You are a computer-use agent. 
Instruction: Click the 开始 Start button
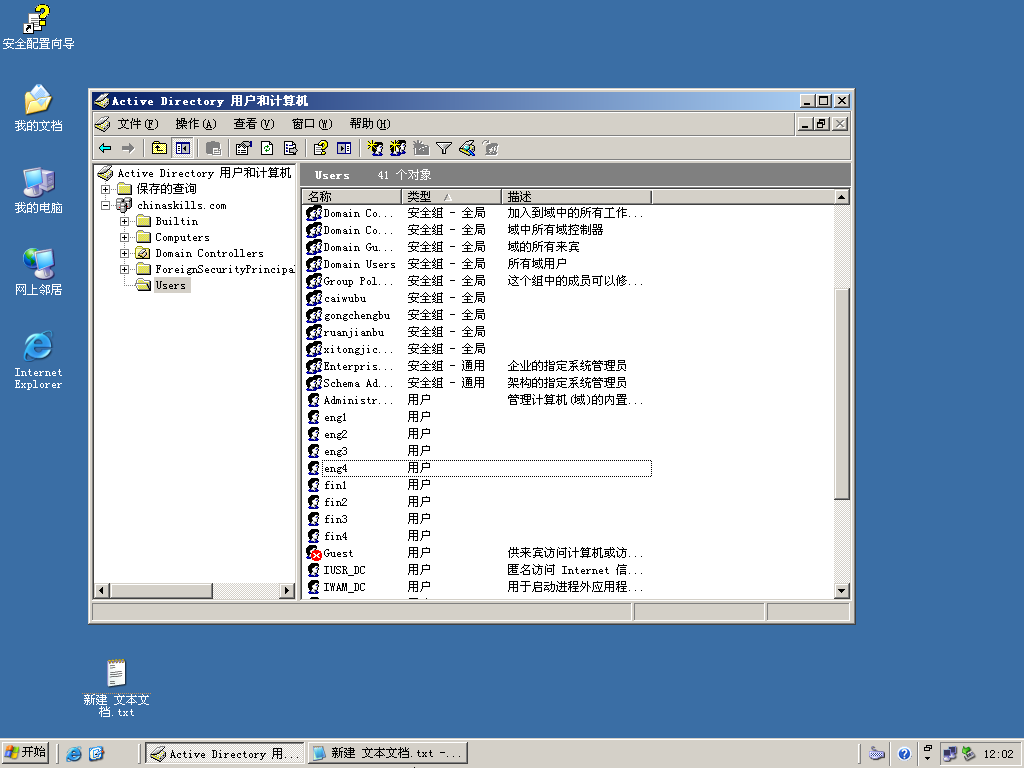[26, 753]
